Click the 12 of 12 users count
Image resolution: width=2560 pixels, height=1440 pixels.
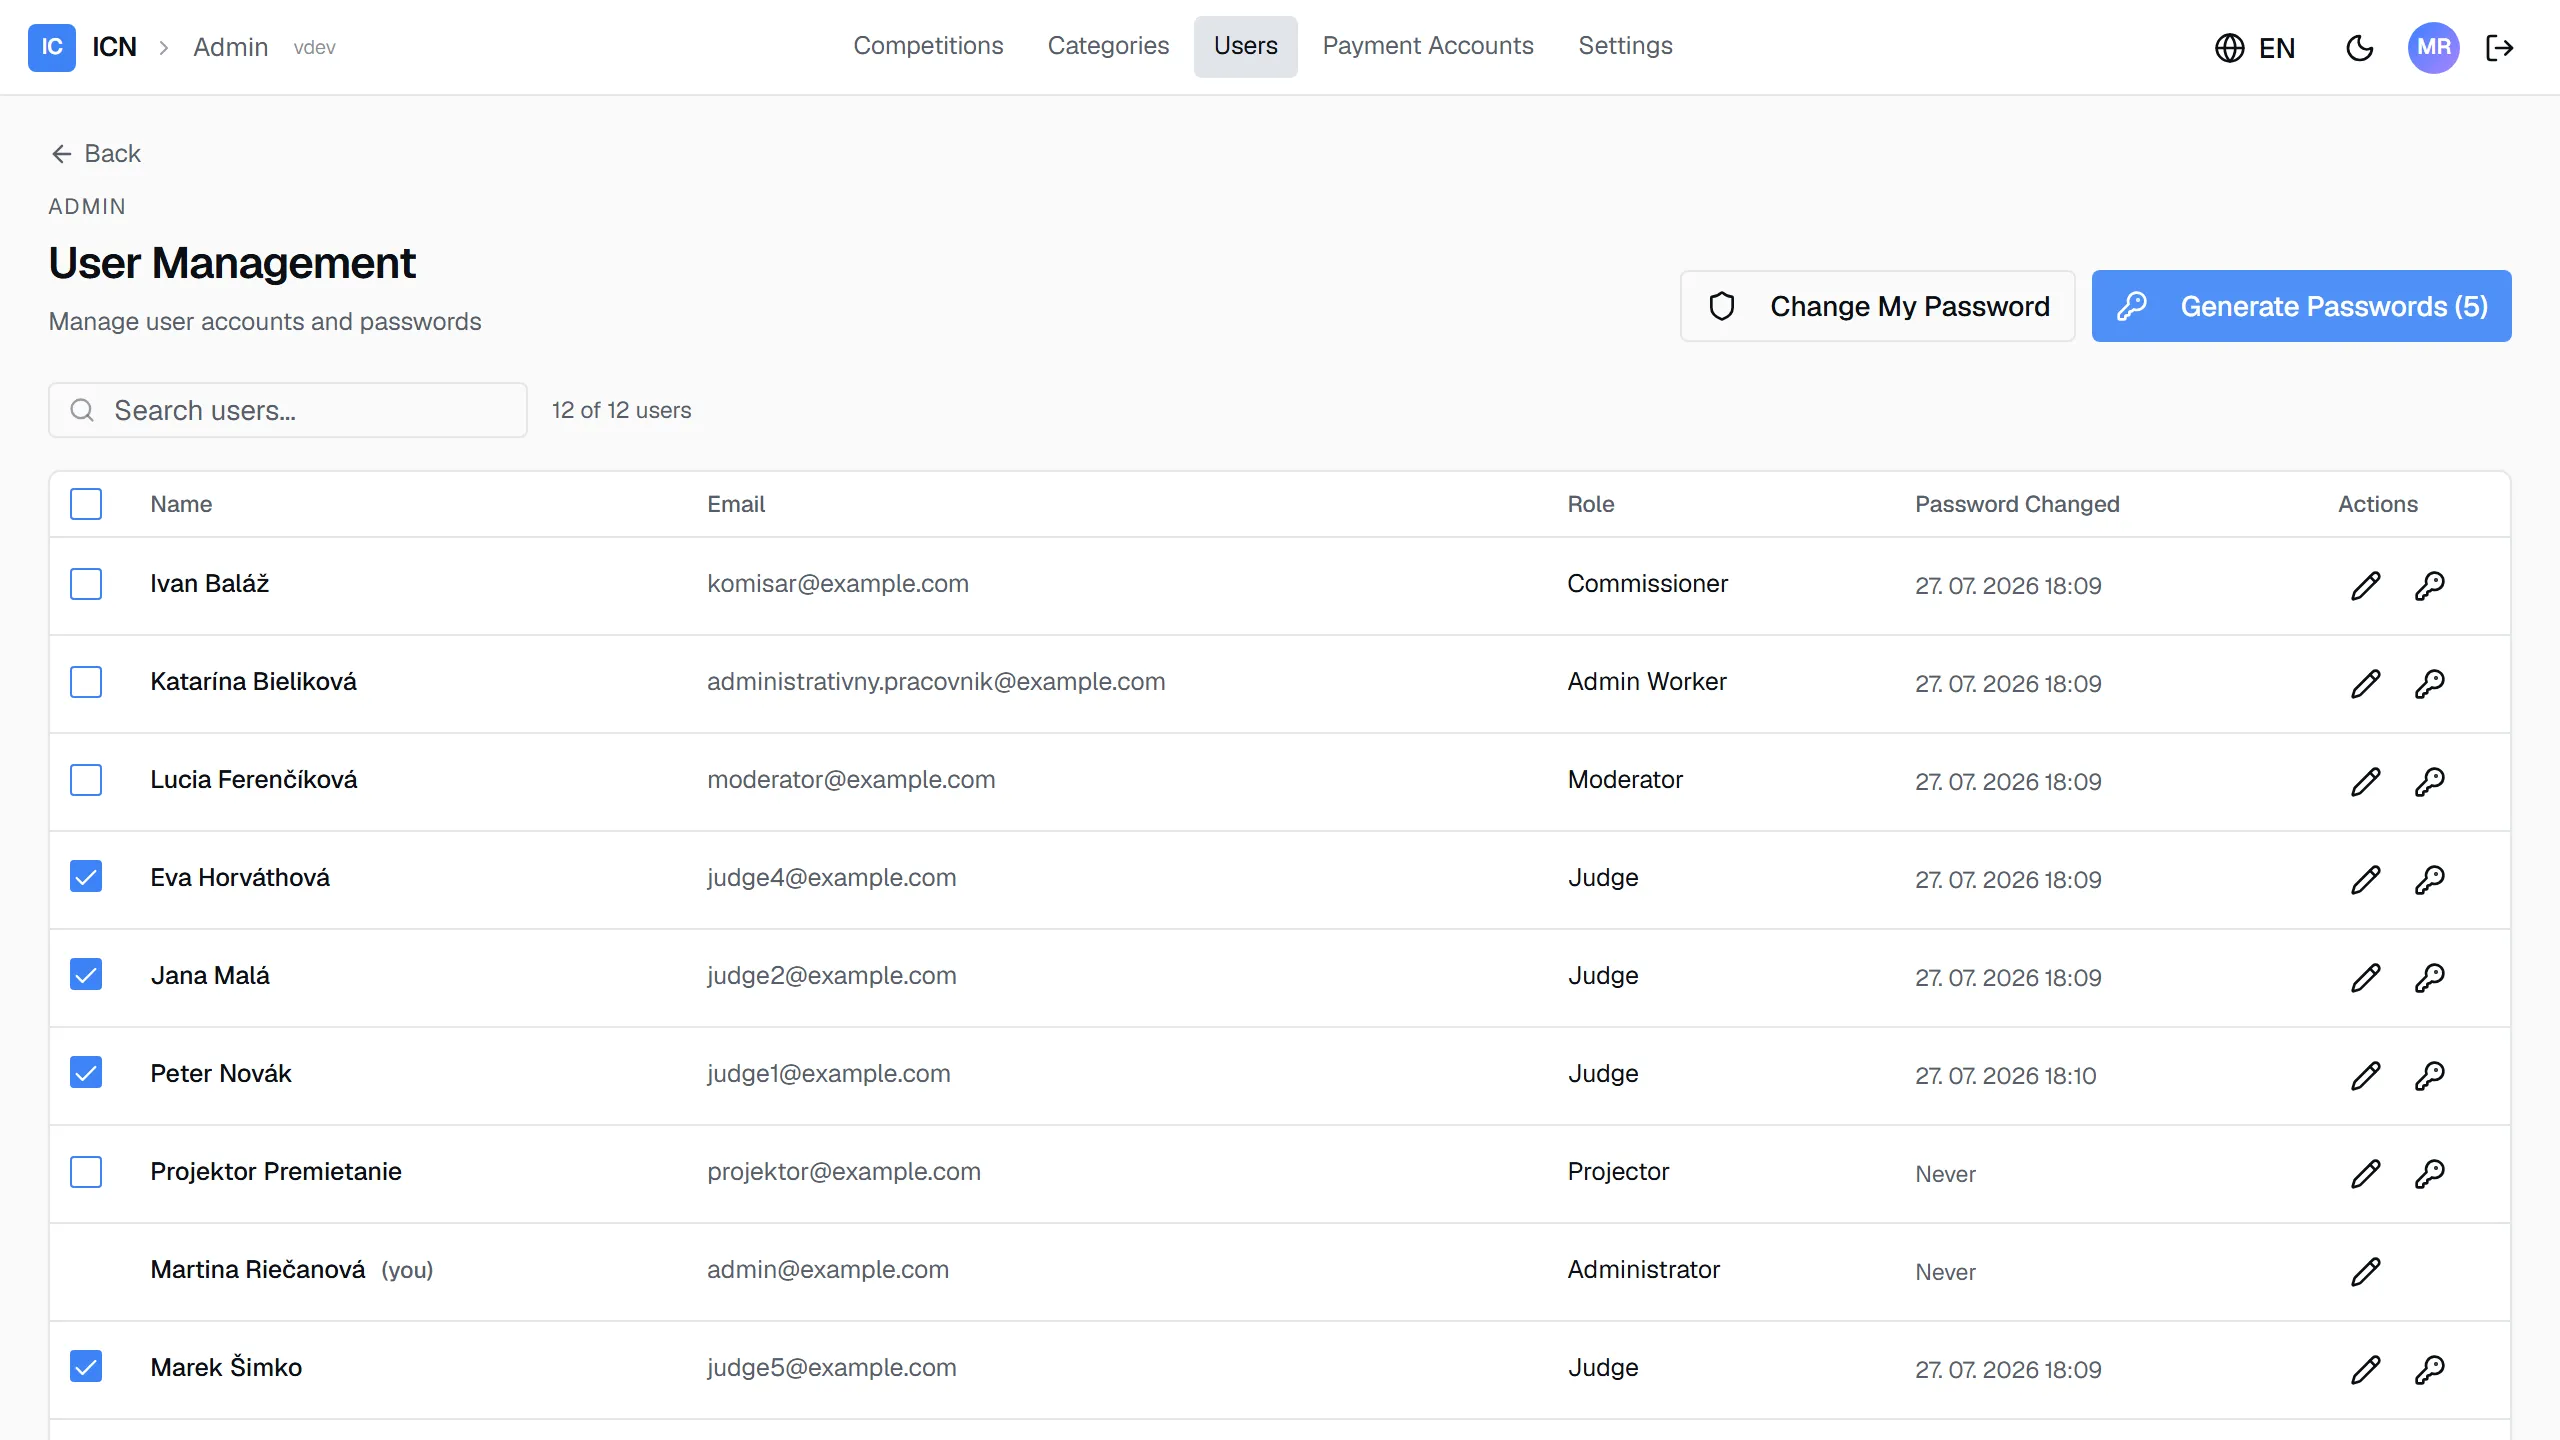tap(621, 410)
